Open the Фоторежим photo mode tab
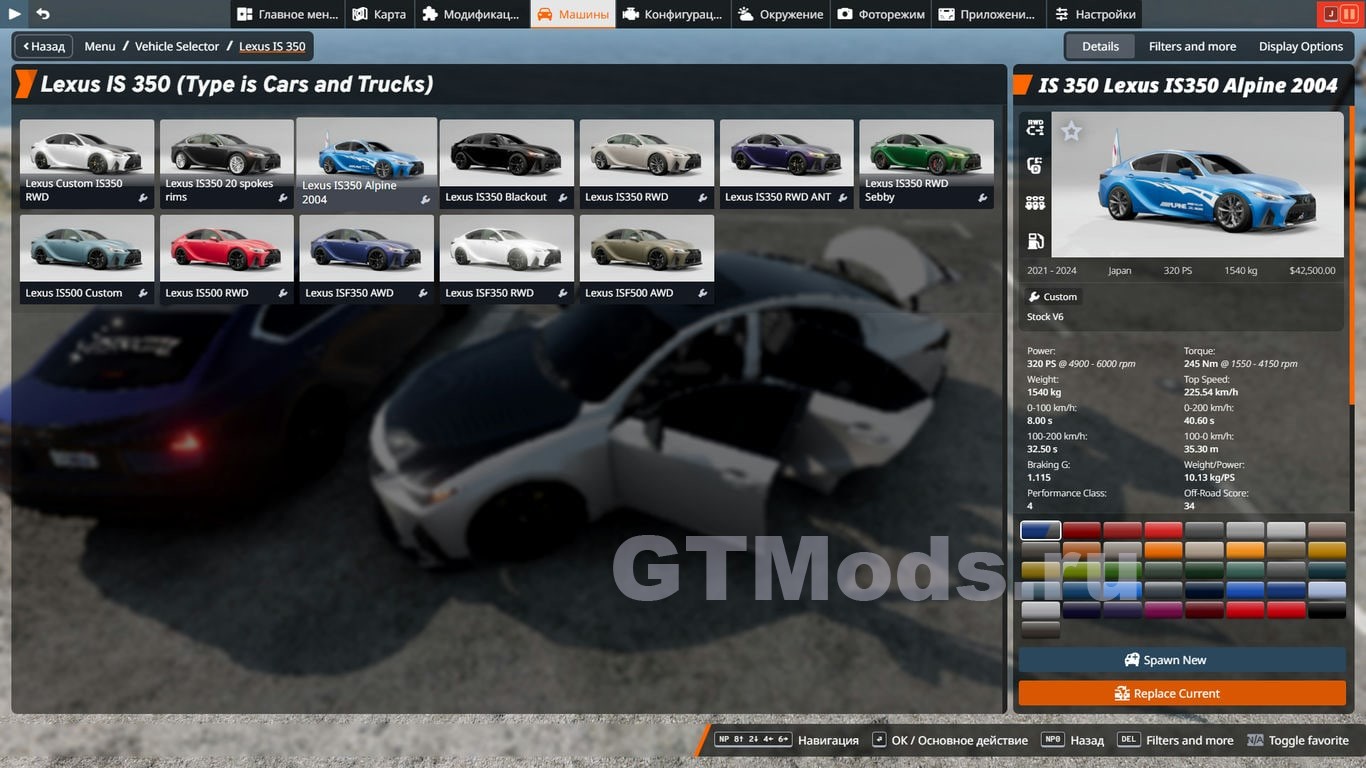 coord(880,14)
